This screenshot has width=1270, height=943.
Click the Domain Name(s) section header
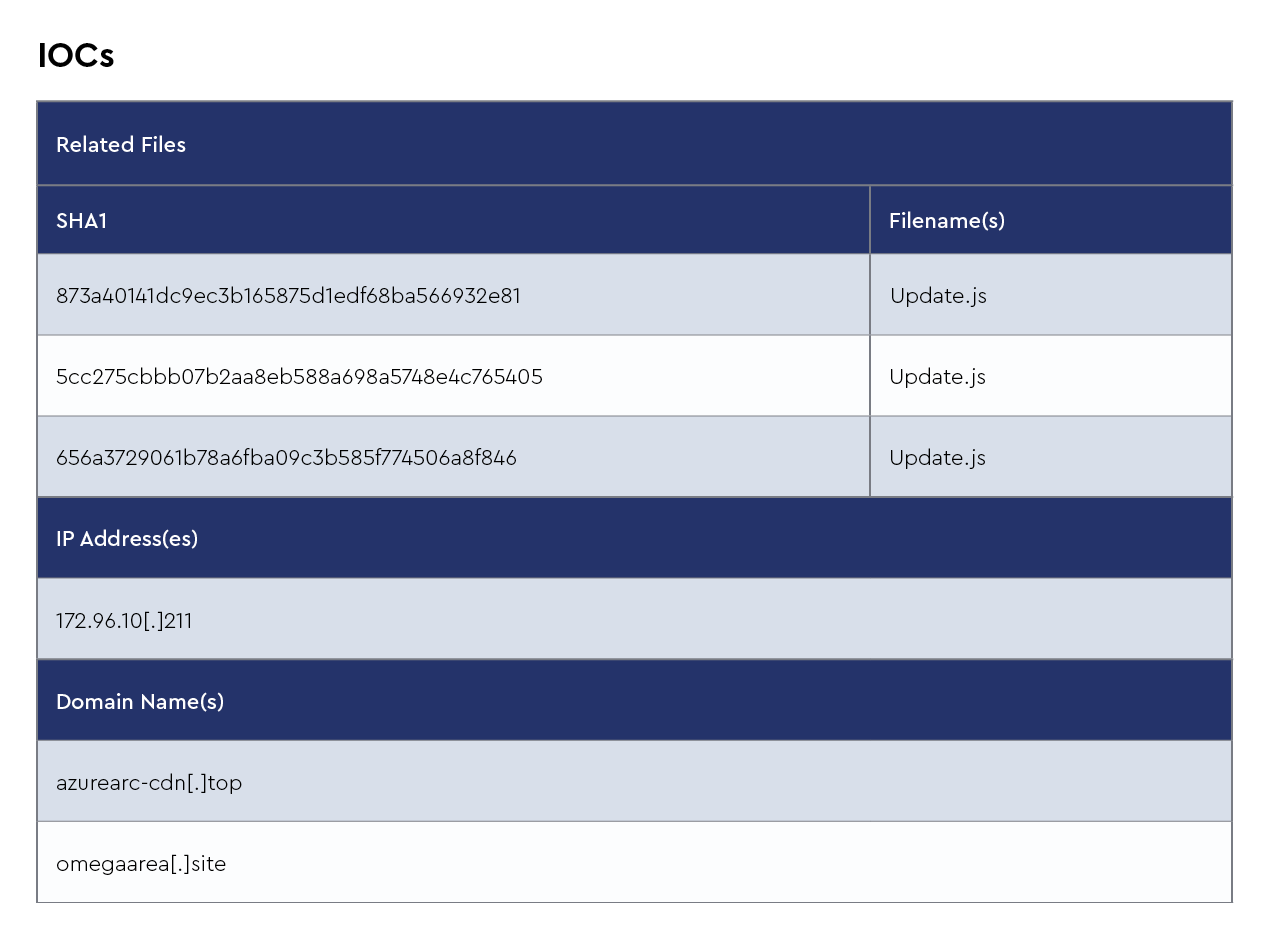(140, 702)
